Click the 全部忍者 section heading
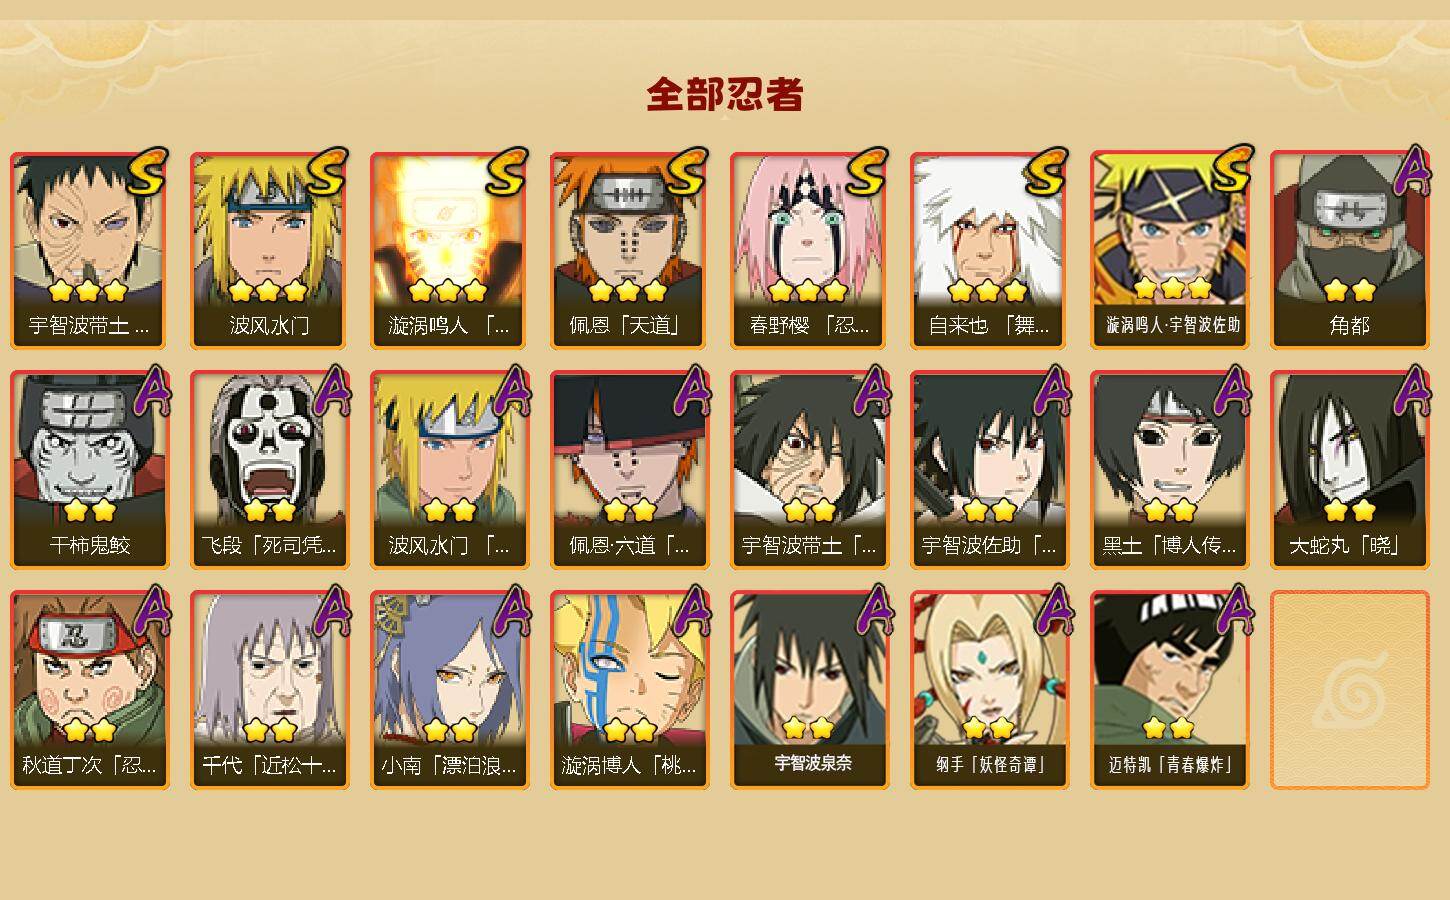The width and height of the screenshot is (1450, 900). 725,95
